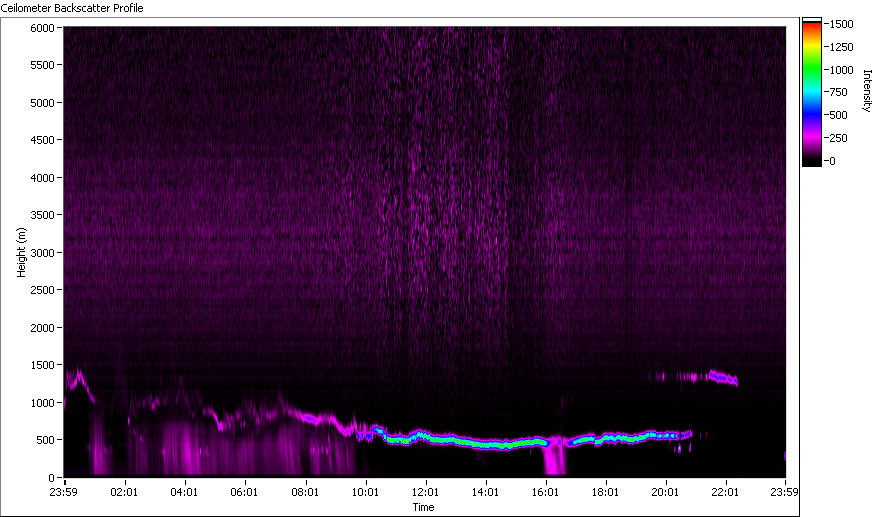
Task: Click the 10:01 time tick label
Action: pyautogui.click(x=365, y=492)
